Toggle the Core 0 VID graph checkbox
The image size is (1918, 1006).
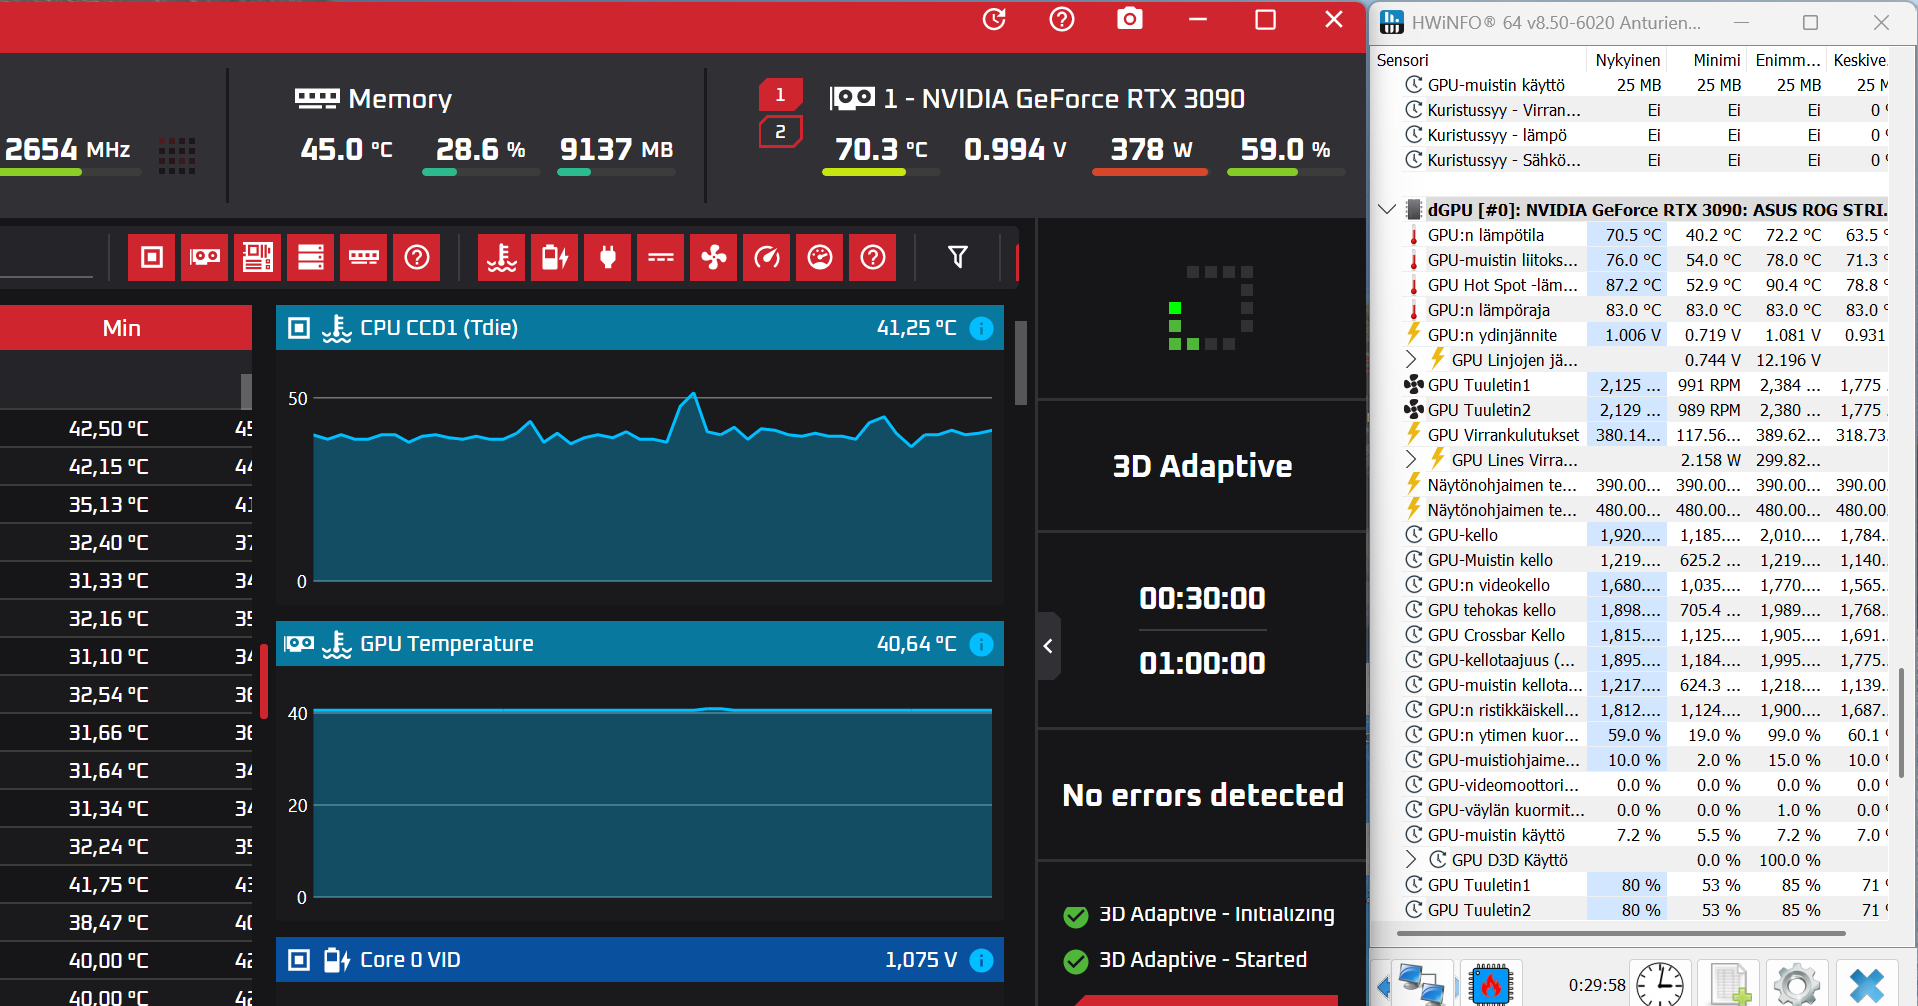(x=298, y=960)
